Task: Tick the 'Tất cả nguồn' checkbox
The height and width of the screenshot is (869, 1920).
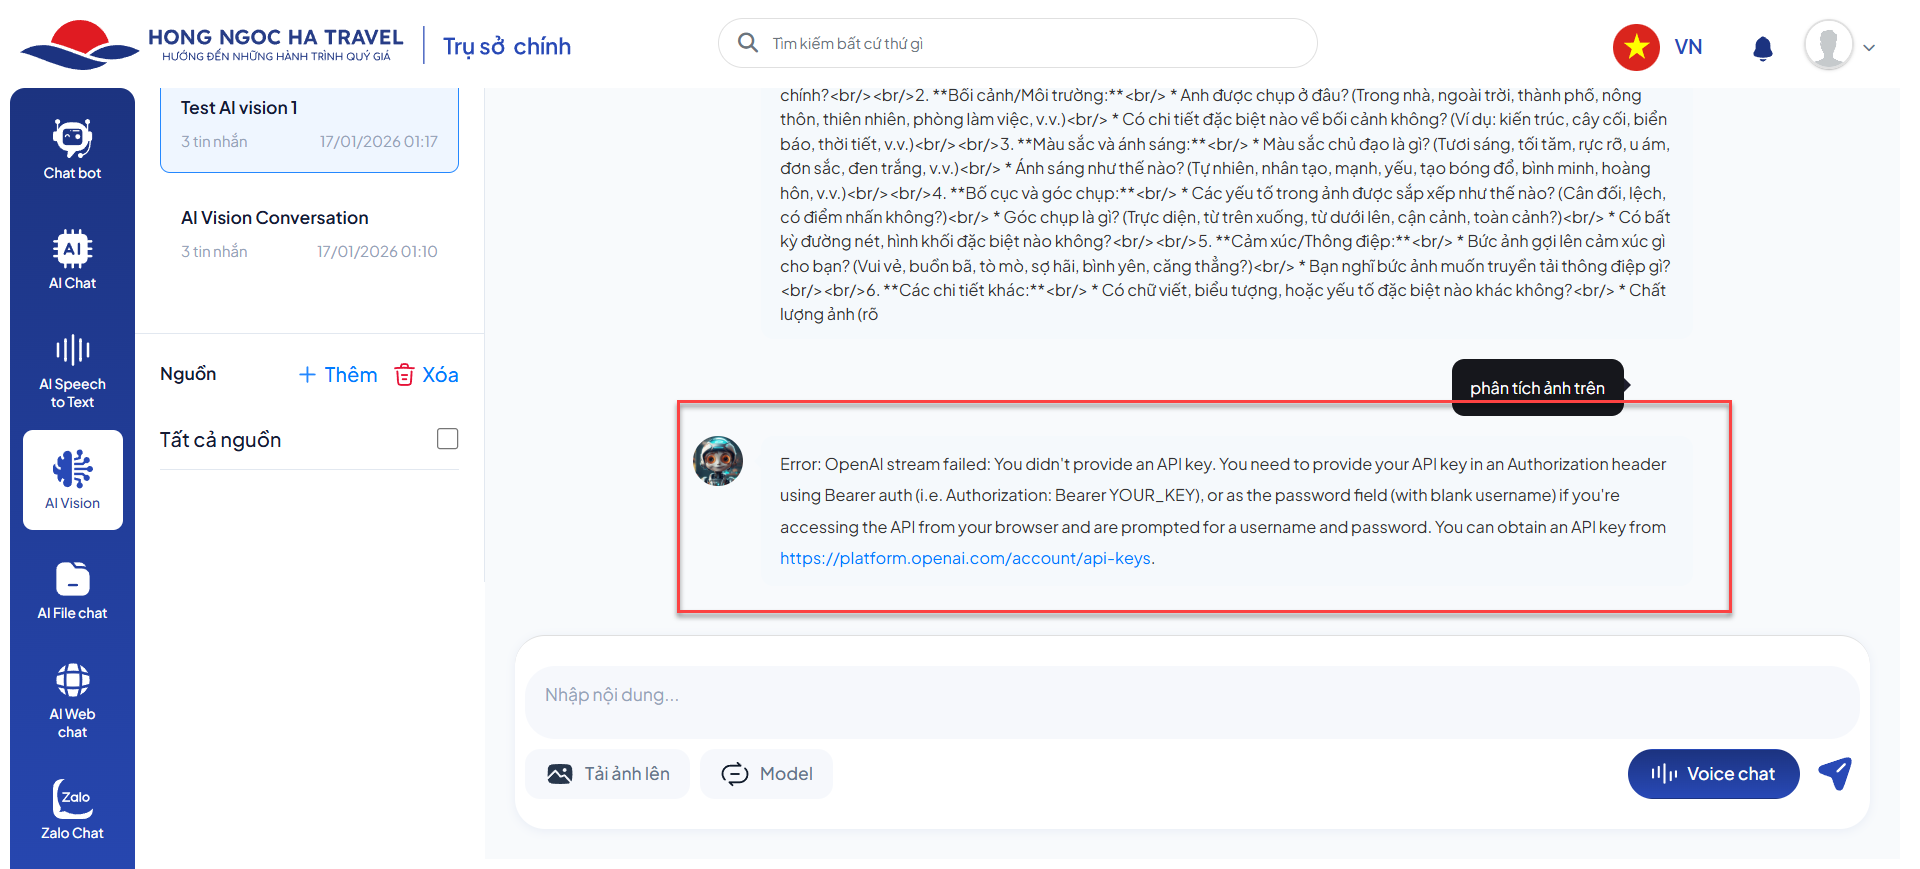Action: click(447, 439)
